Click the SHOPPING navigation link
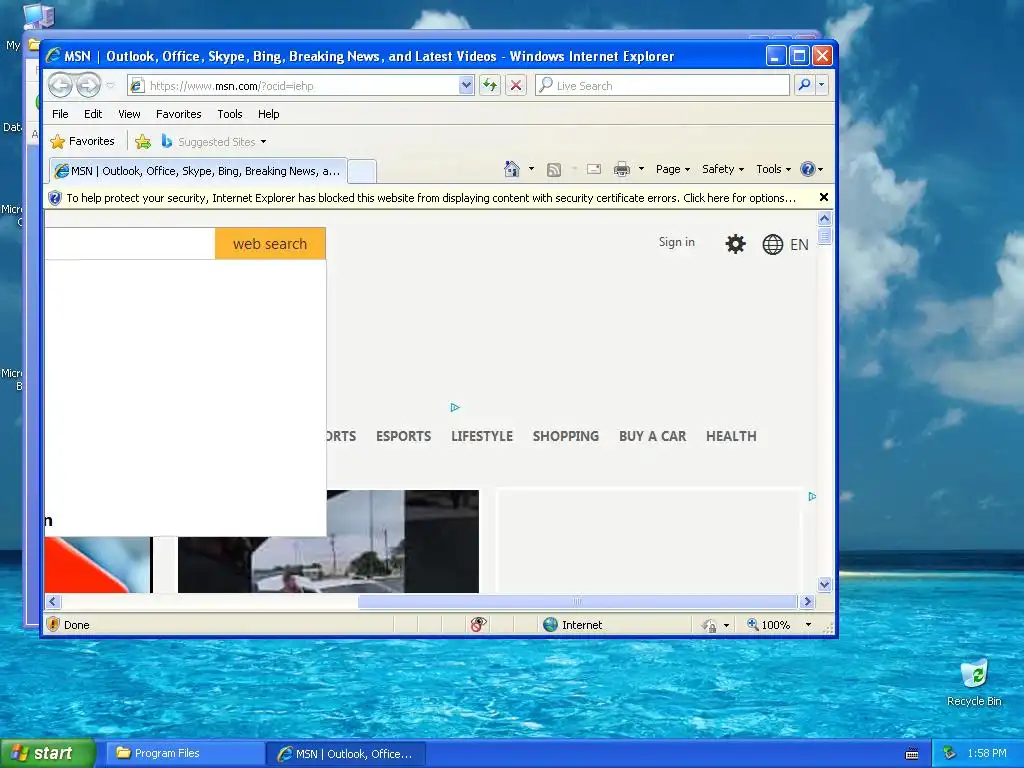This screenshot has width=1024, height=768. [566, 436]
